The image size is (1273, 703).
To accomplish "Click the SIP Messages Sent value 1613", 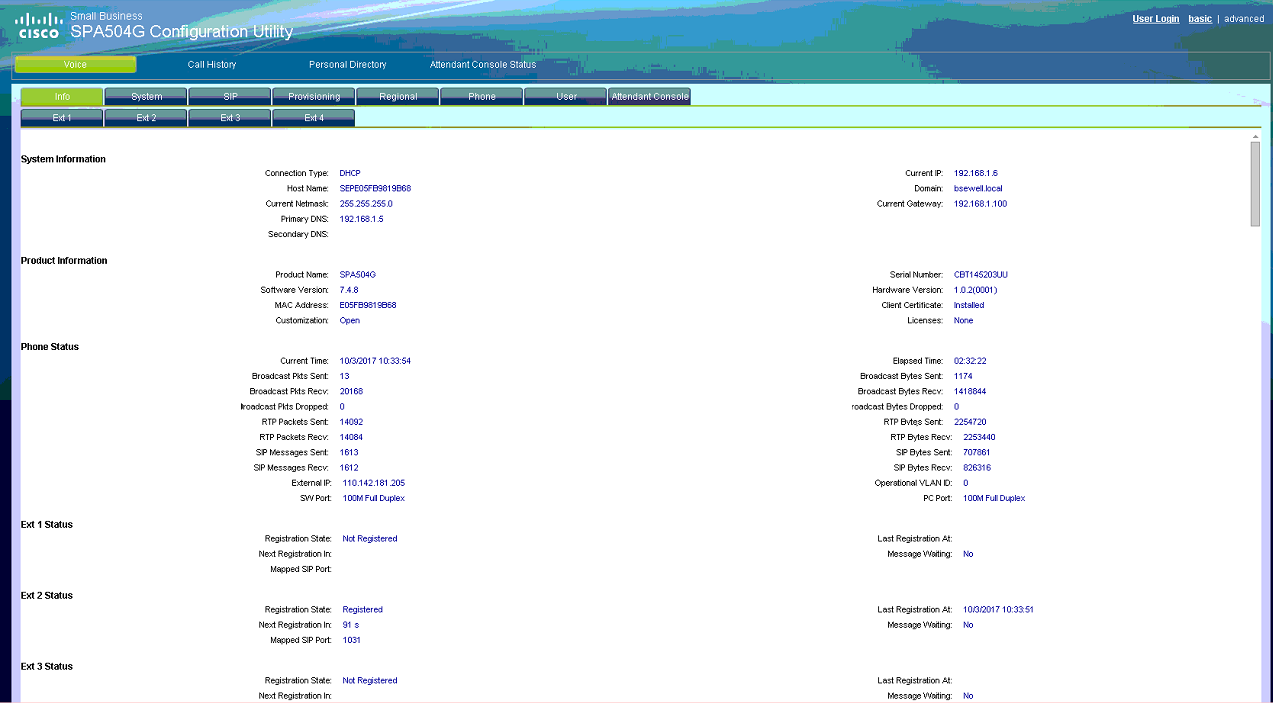I will [349, 452].
